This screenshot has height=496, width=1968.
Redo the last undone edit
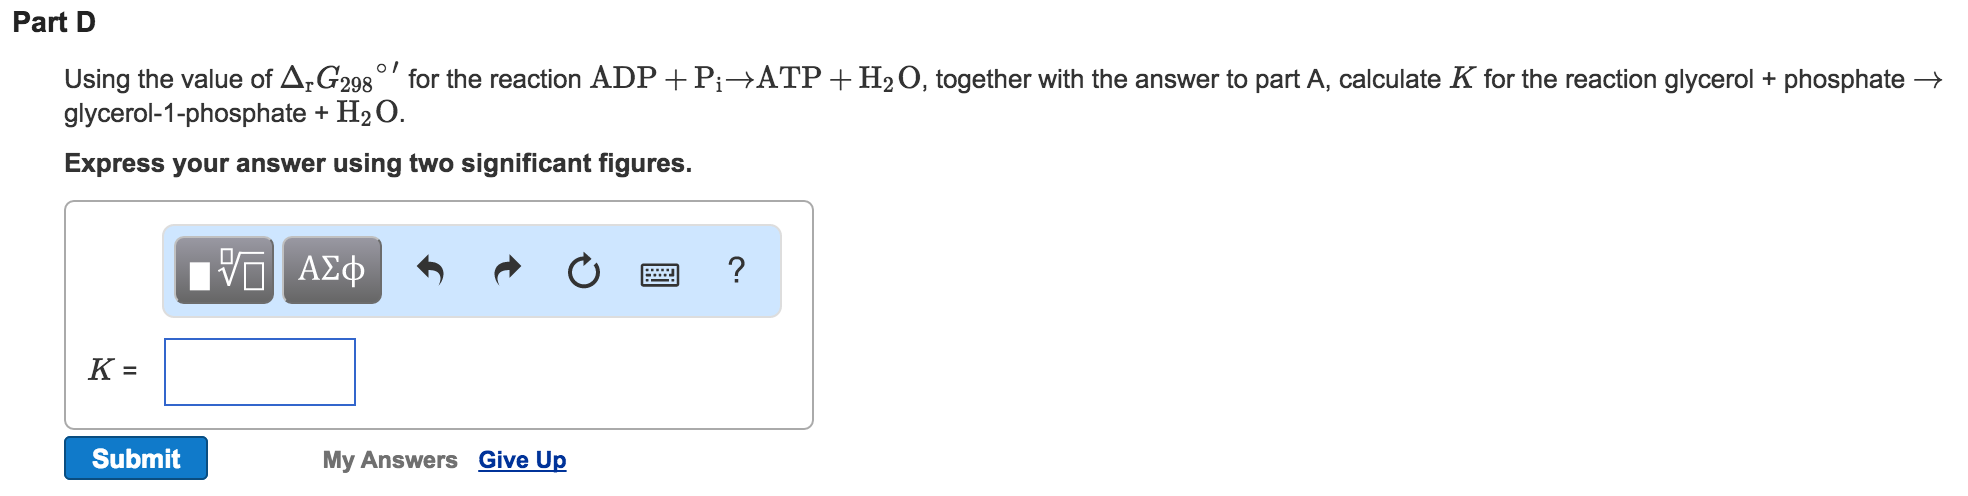tap(508, 270)
